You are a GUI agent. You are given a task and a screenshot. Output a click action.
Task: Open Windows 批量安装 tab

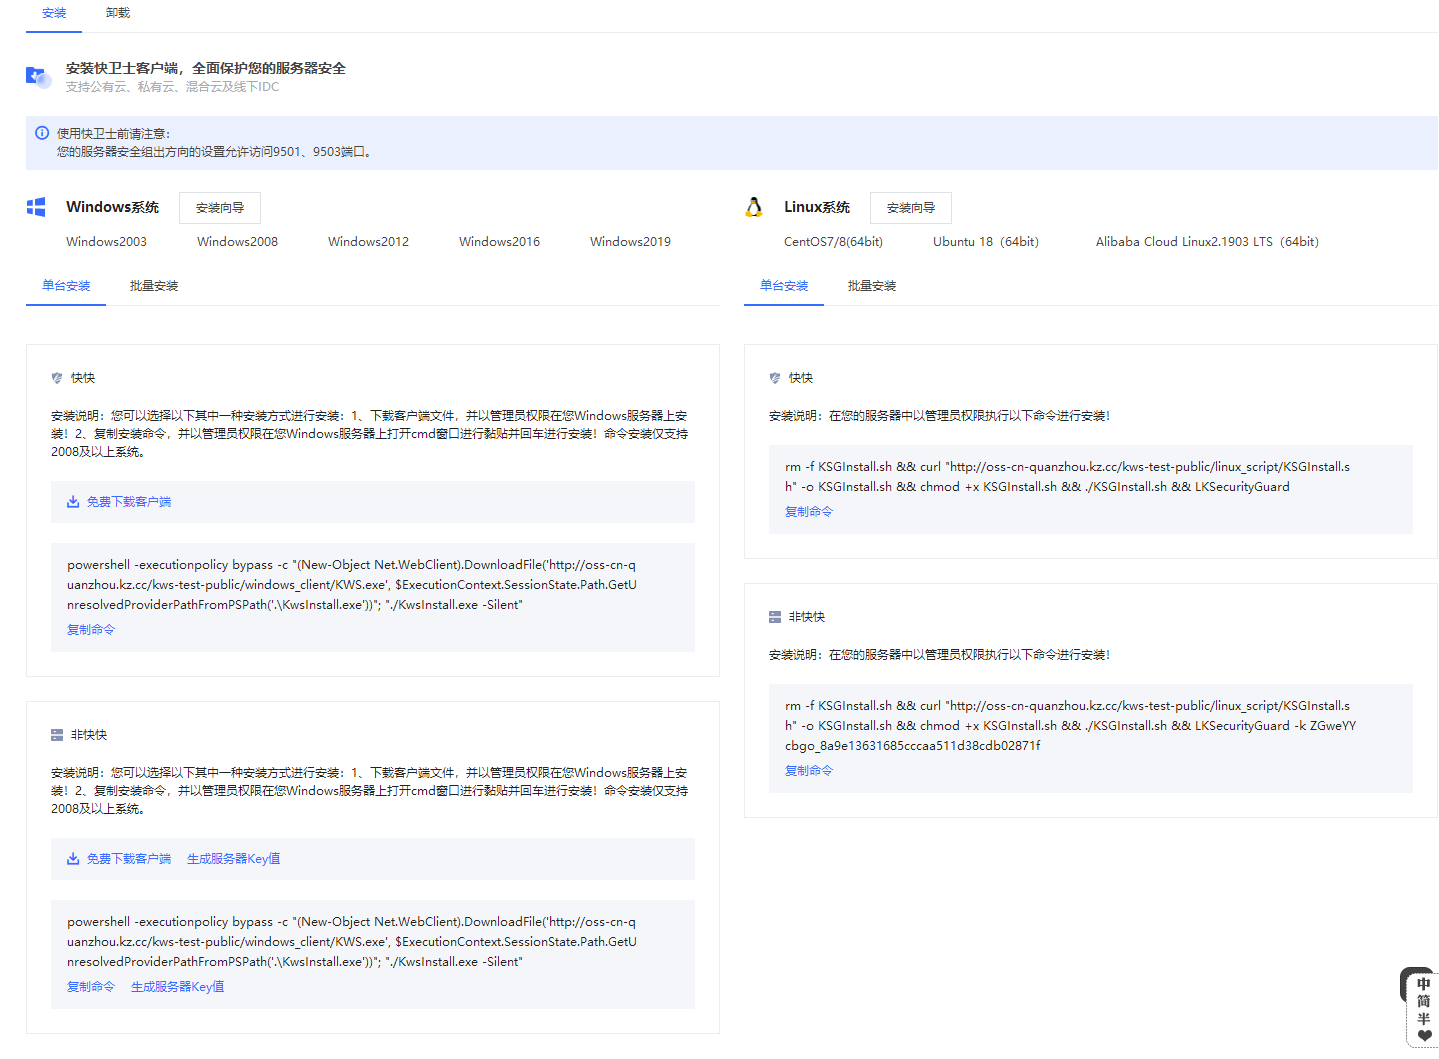154,286
